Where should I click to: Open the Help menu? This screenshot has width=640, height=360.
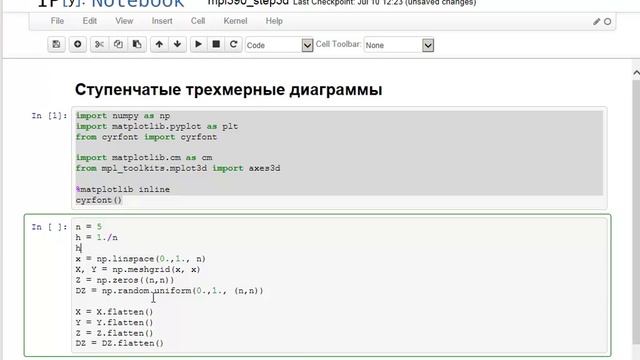(x=274, y=21)
